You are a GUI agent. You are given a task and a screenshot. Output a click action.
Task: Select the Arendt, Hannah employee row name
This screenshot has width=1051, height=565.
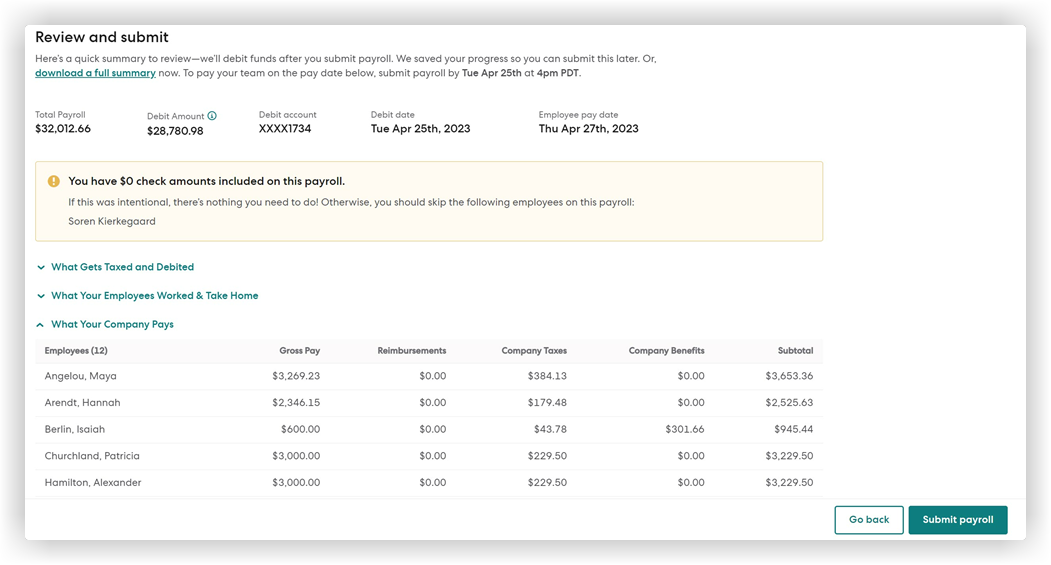point(82,403)
